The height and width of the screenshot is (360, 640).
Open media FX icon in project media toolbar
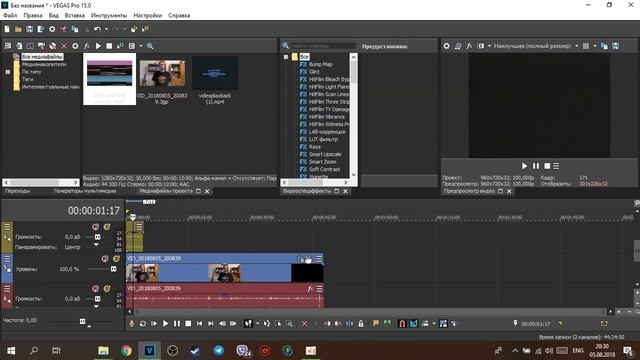pos(87,46)
